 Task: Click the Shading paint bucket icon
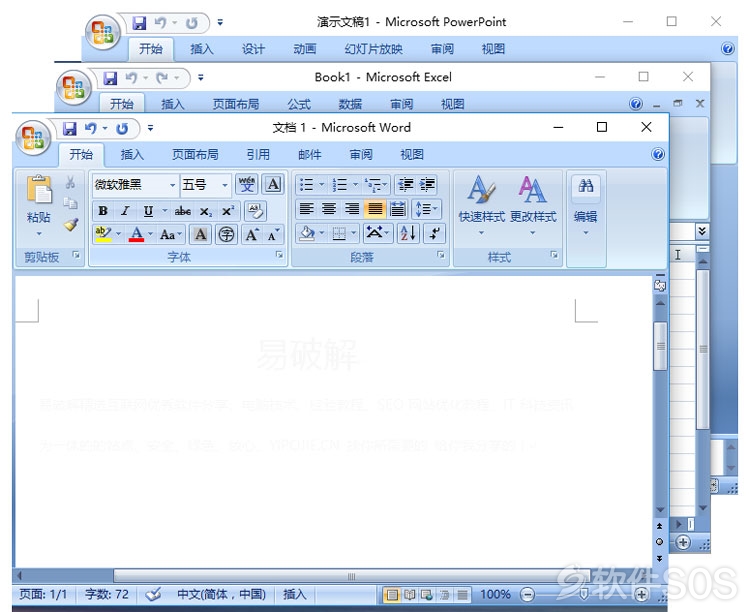pos(307,234)
